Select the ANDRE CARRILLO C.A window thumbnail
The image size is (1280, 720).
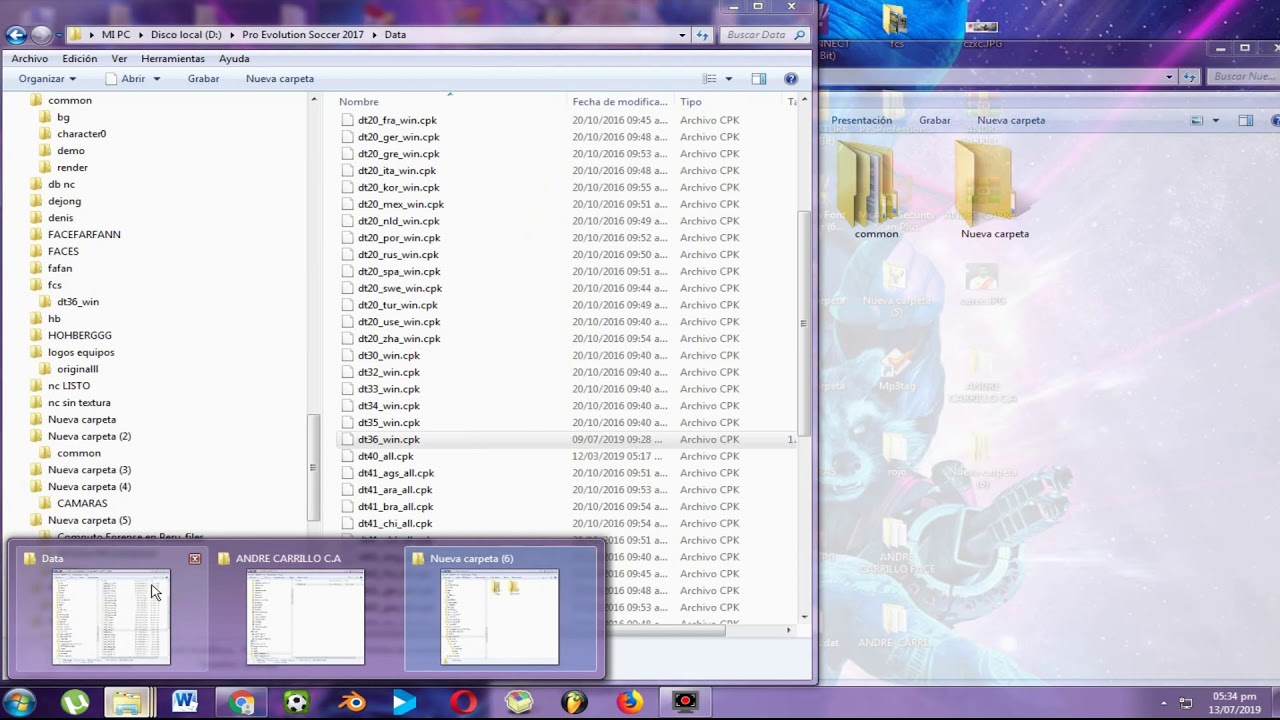tap(305, 608)
